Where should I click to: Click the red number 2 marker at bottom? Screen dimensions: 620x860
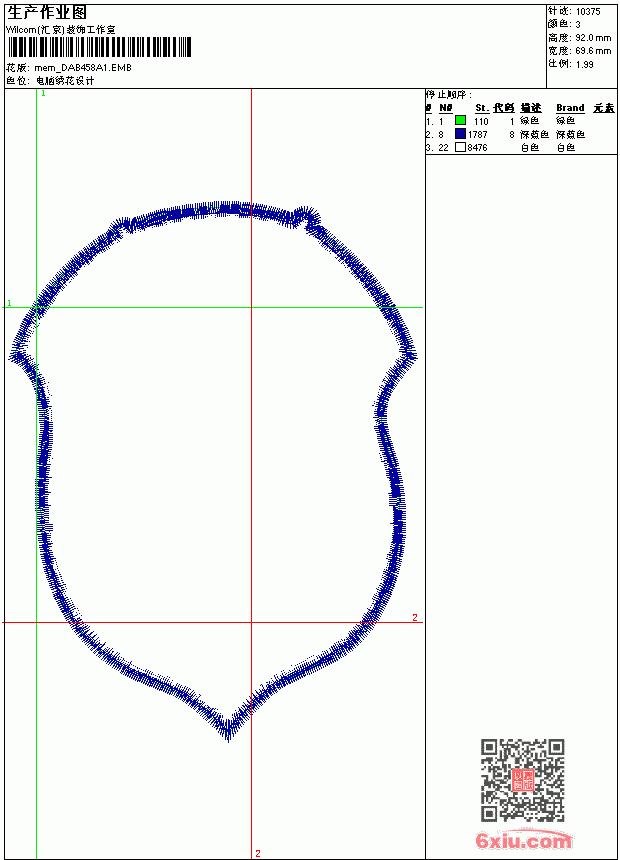258,853
